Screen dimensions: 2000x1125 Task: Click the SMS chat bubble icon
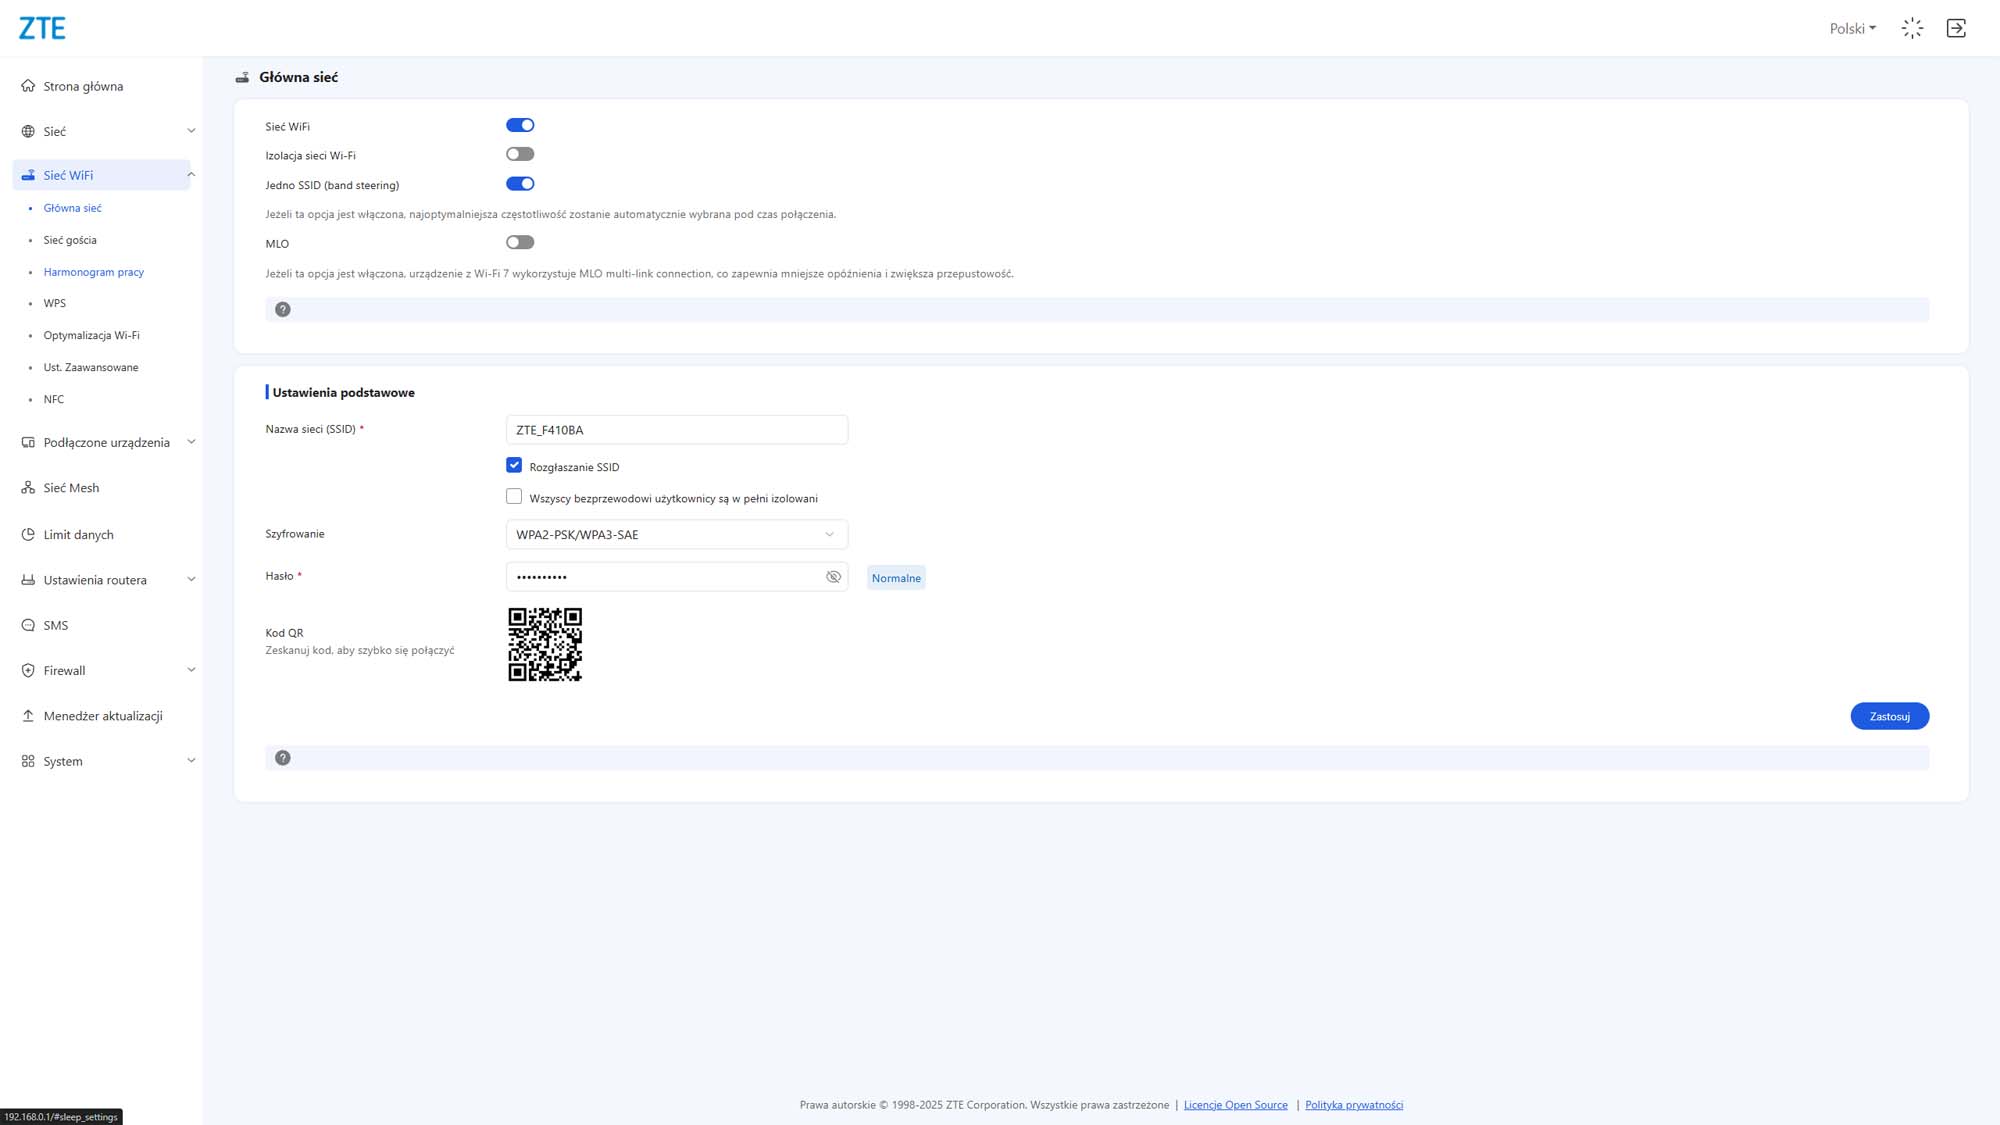click(28, 625)
